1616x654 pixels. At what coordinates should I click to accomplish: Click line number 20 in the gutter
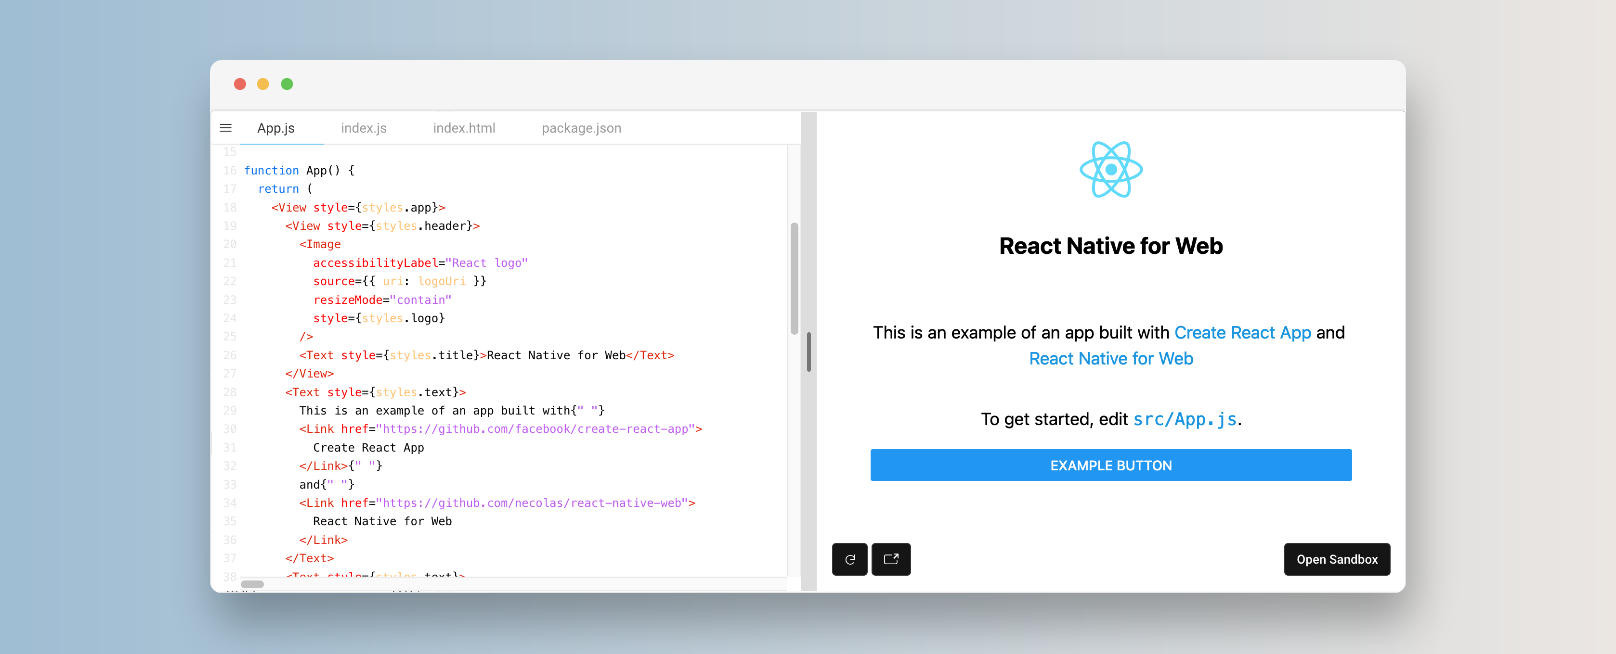[x=230, y=245]
